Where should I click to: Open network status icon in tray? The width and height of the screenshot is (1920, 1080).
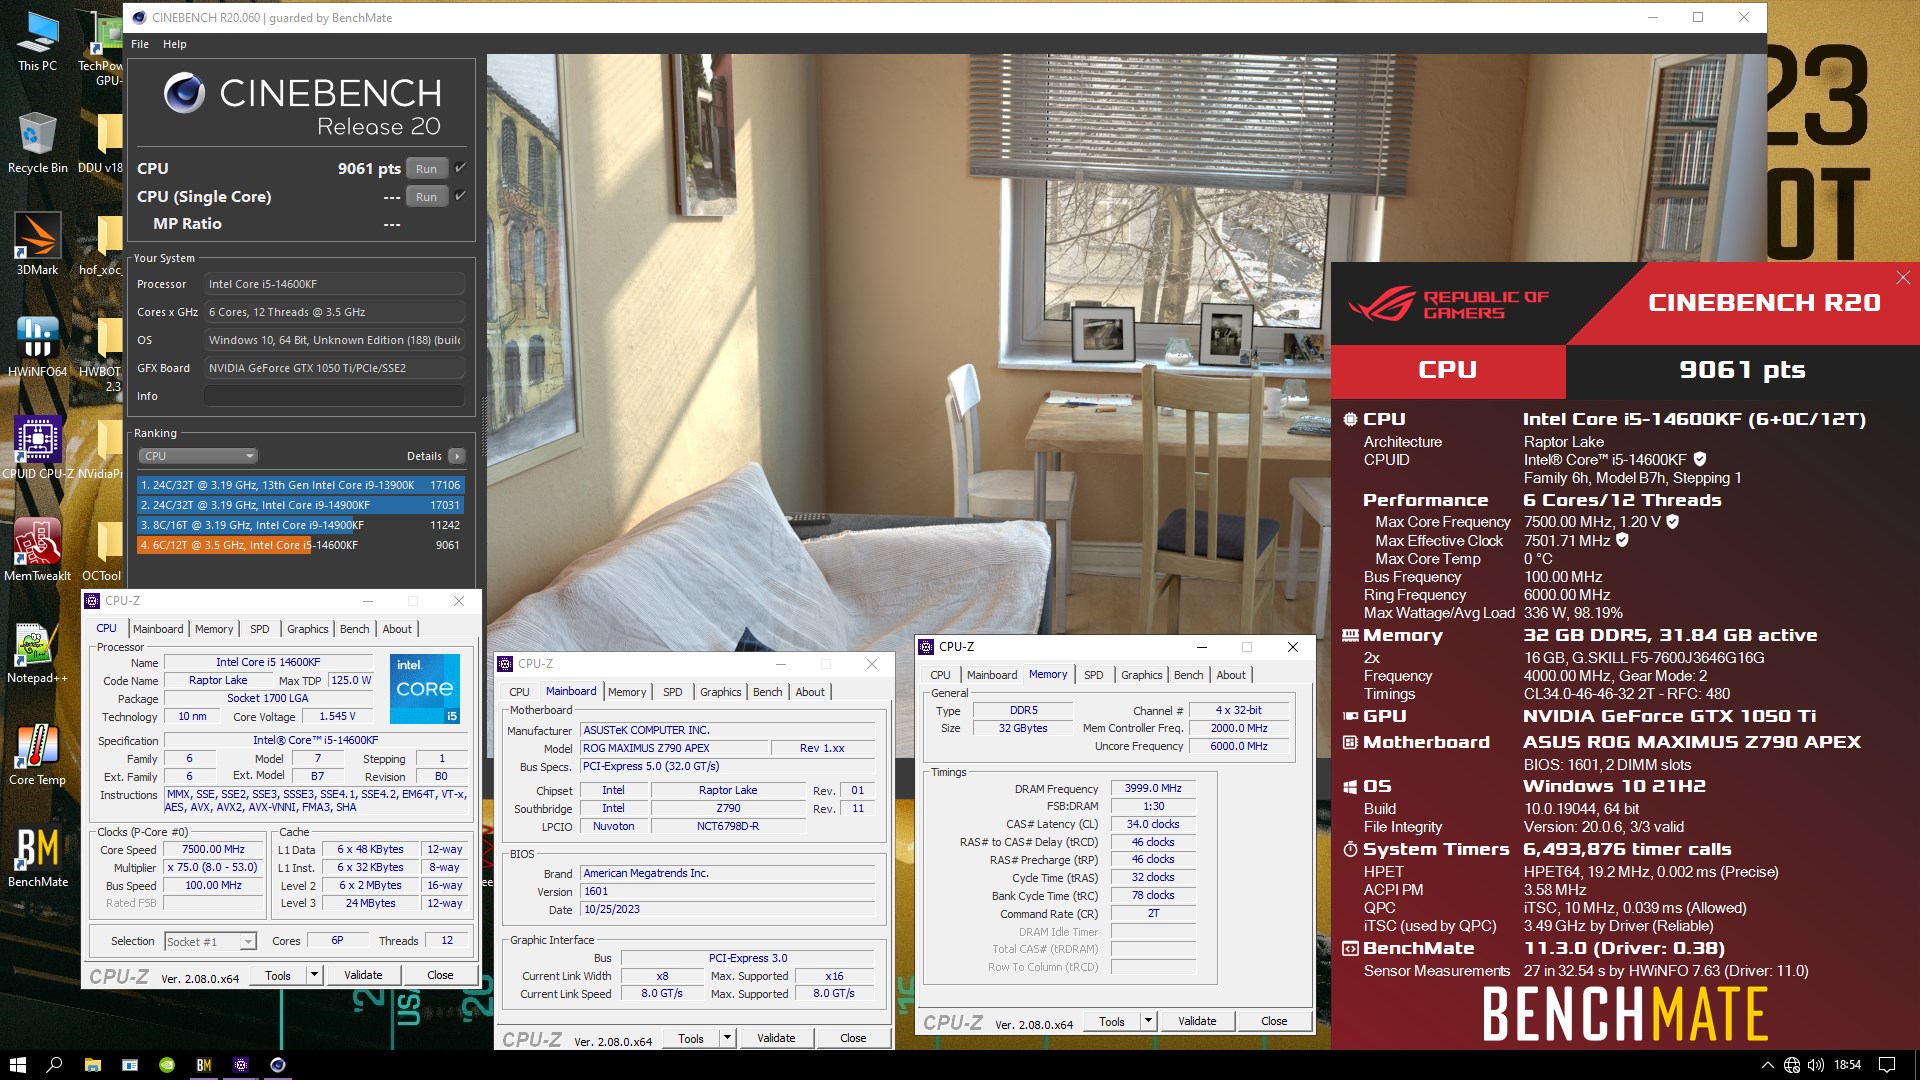[x=1792, y=1065]
